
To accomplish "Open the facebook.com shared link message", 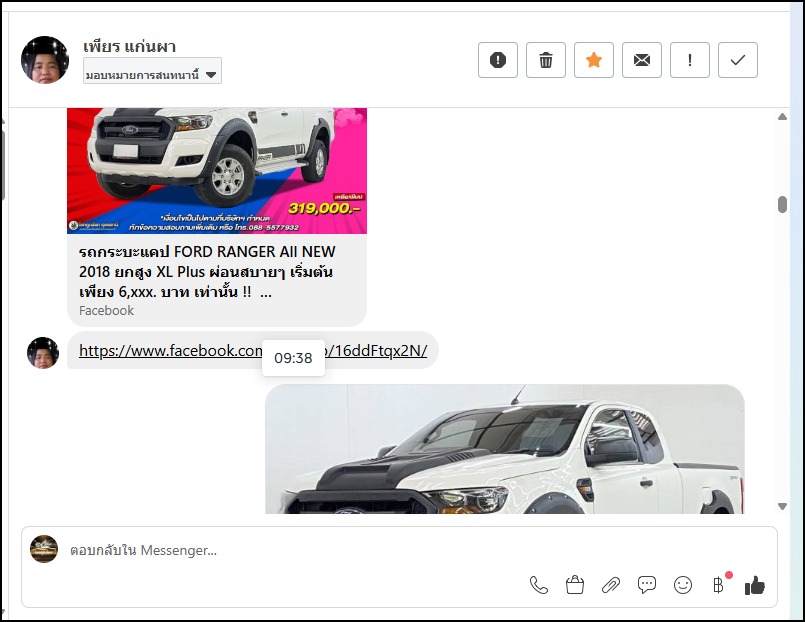I will [x=170, y=350].
